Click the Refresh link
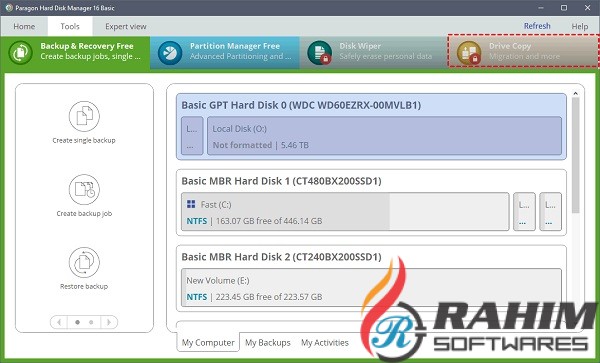Image resolution: width=600 pixels, height=363 pixels. click(537, 26)
